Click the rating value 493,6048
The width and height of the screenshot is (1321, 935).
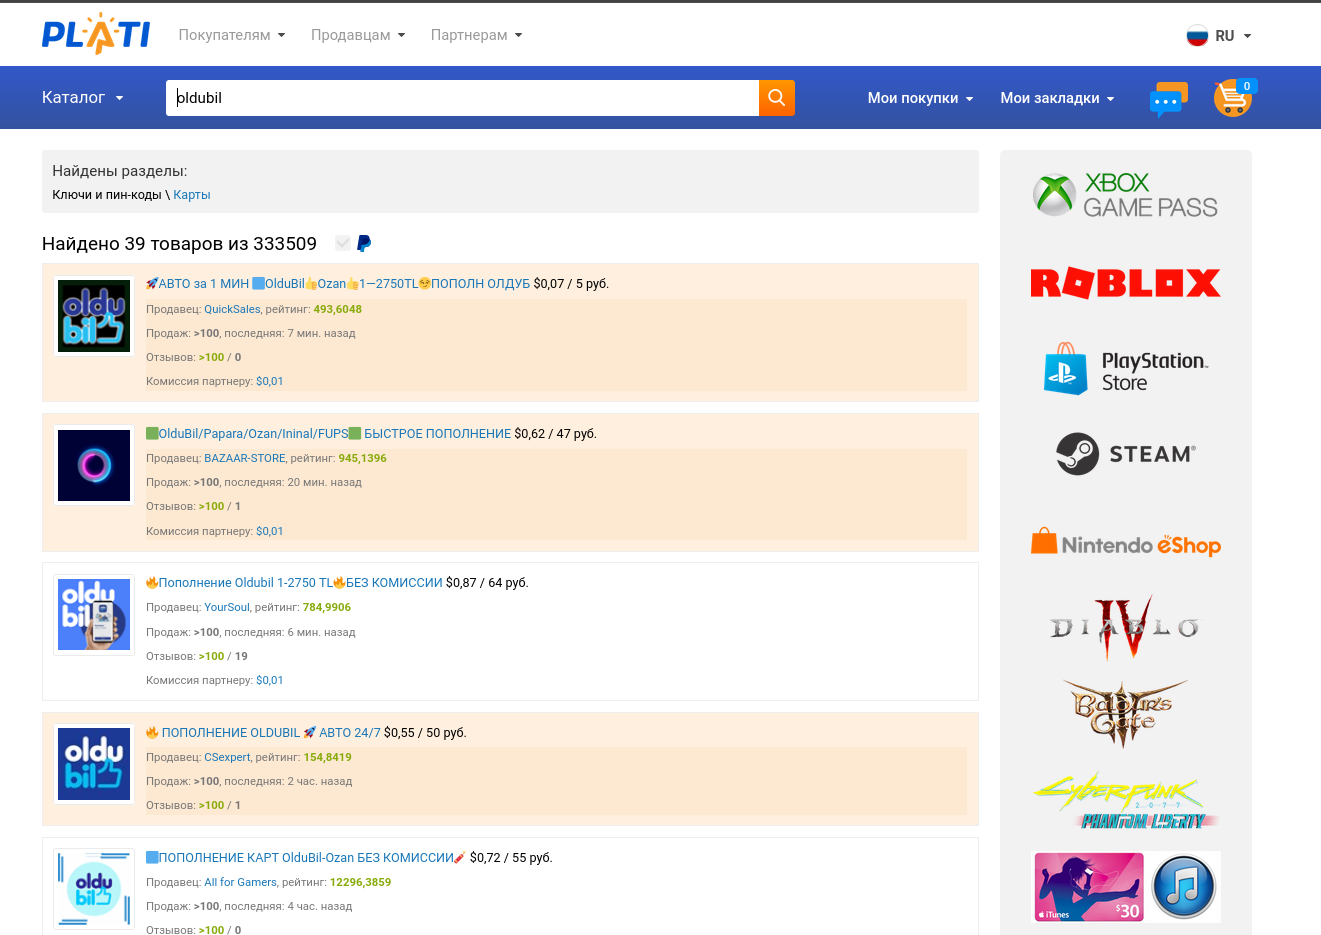(x=338, y=310)
